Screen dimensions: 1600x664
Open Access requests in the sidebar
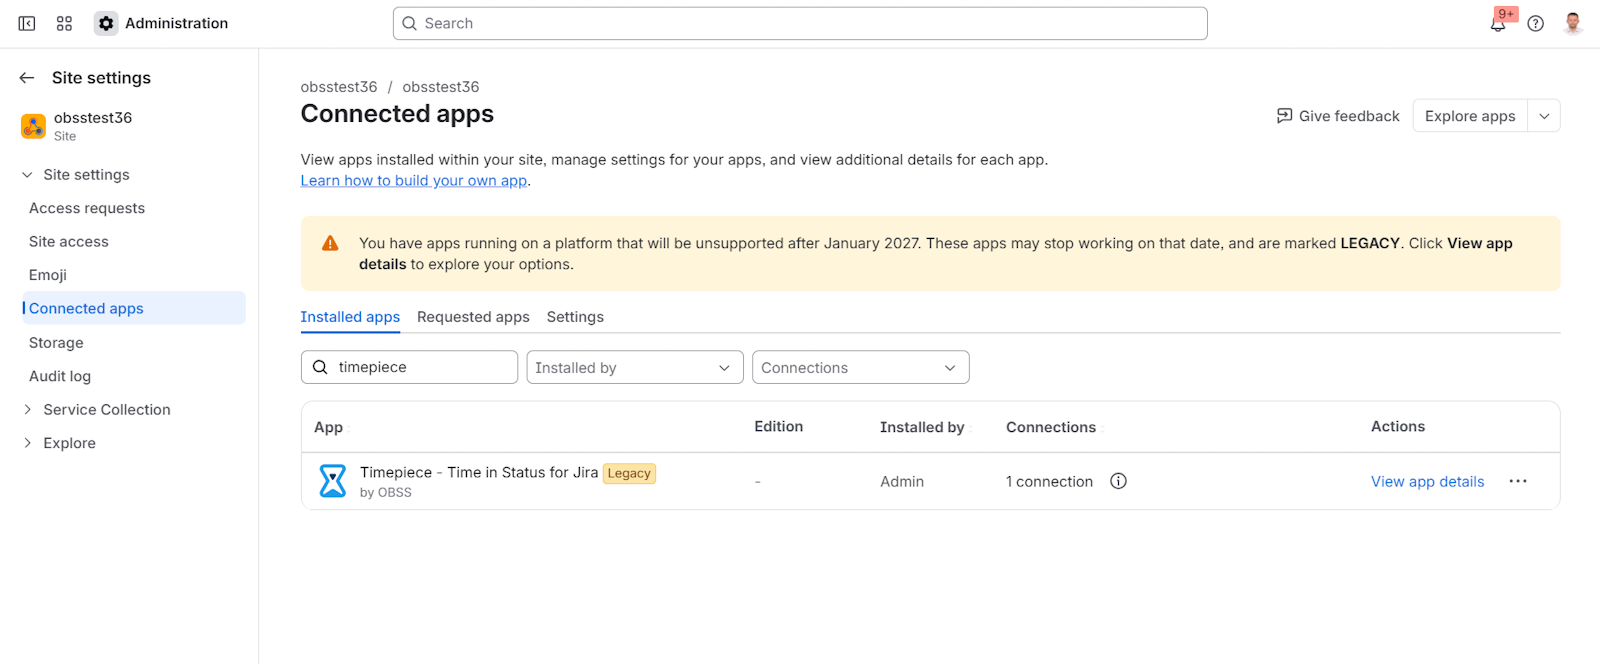pos(87,208)
